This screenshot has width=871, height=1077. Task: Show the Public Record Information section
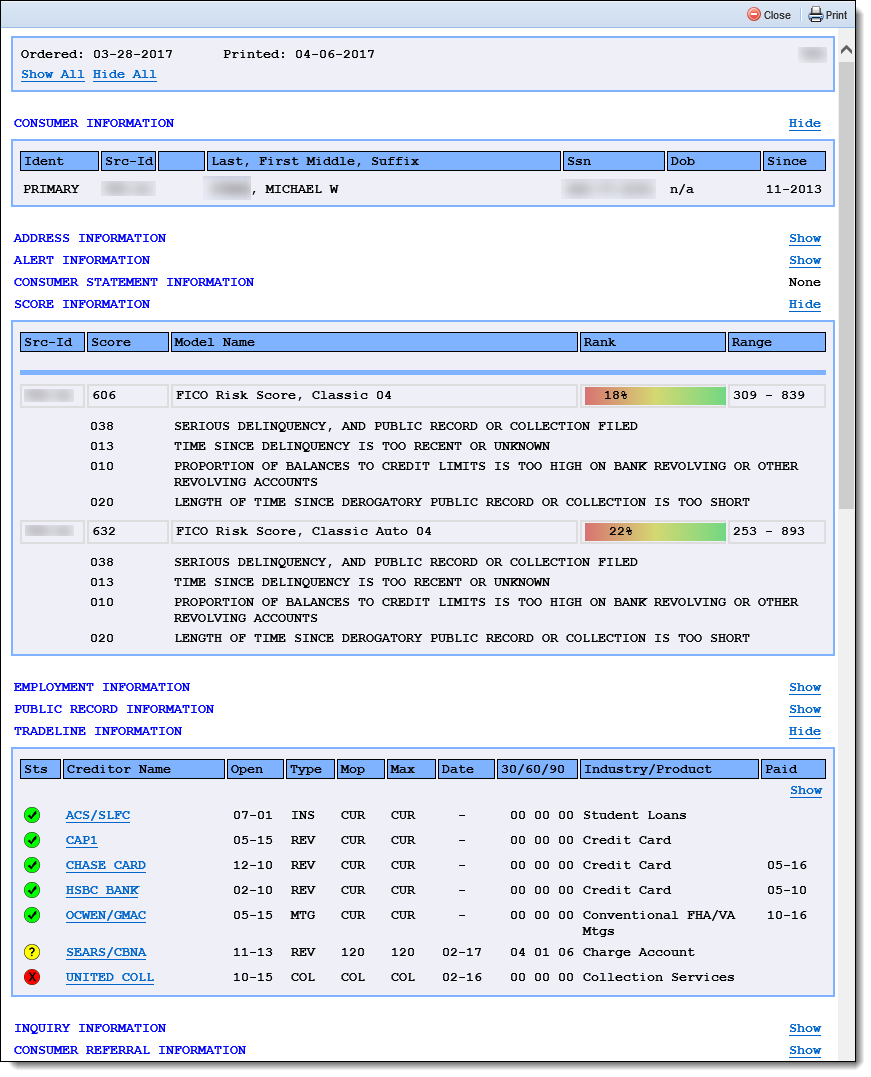click(x=805, y=710)
